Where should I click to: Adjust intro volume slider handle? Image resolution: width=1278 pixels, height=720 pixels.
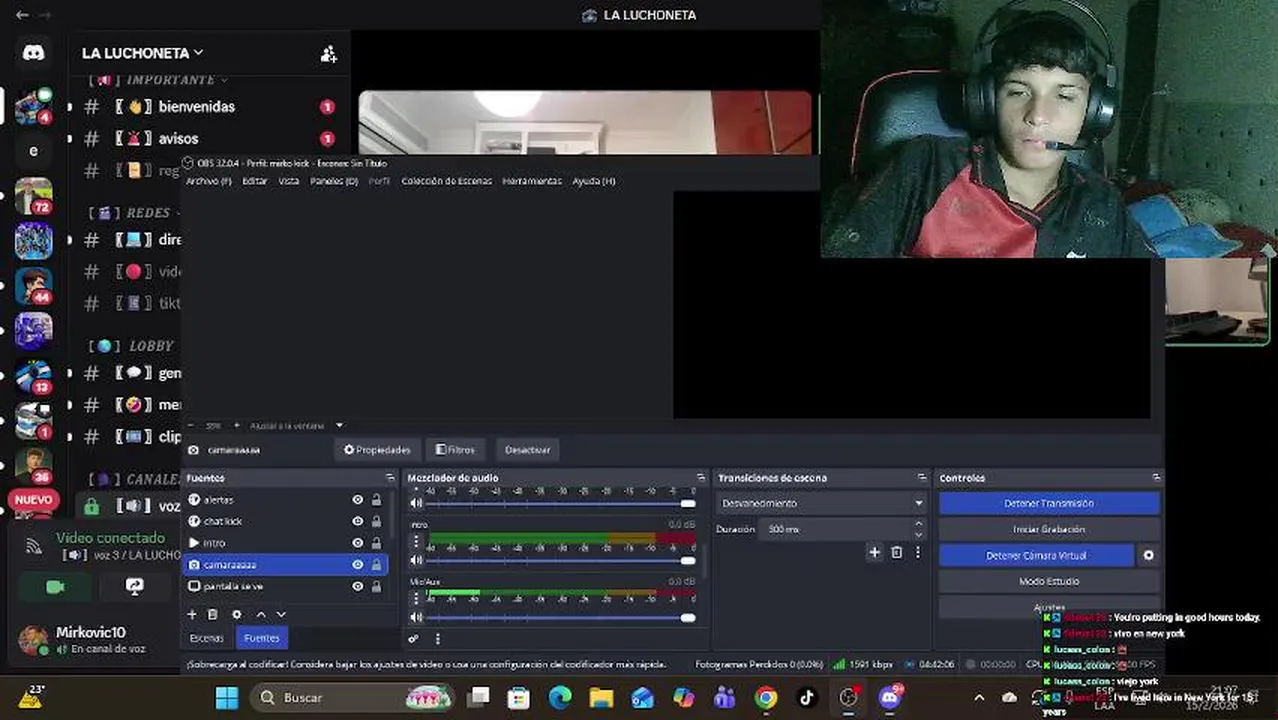pos(687,561)
